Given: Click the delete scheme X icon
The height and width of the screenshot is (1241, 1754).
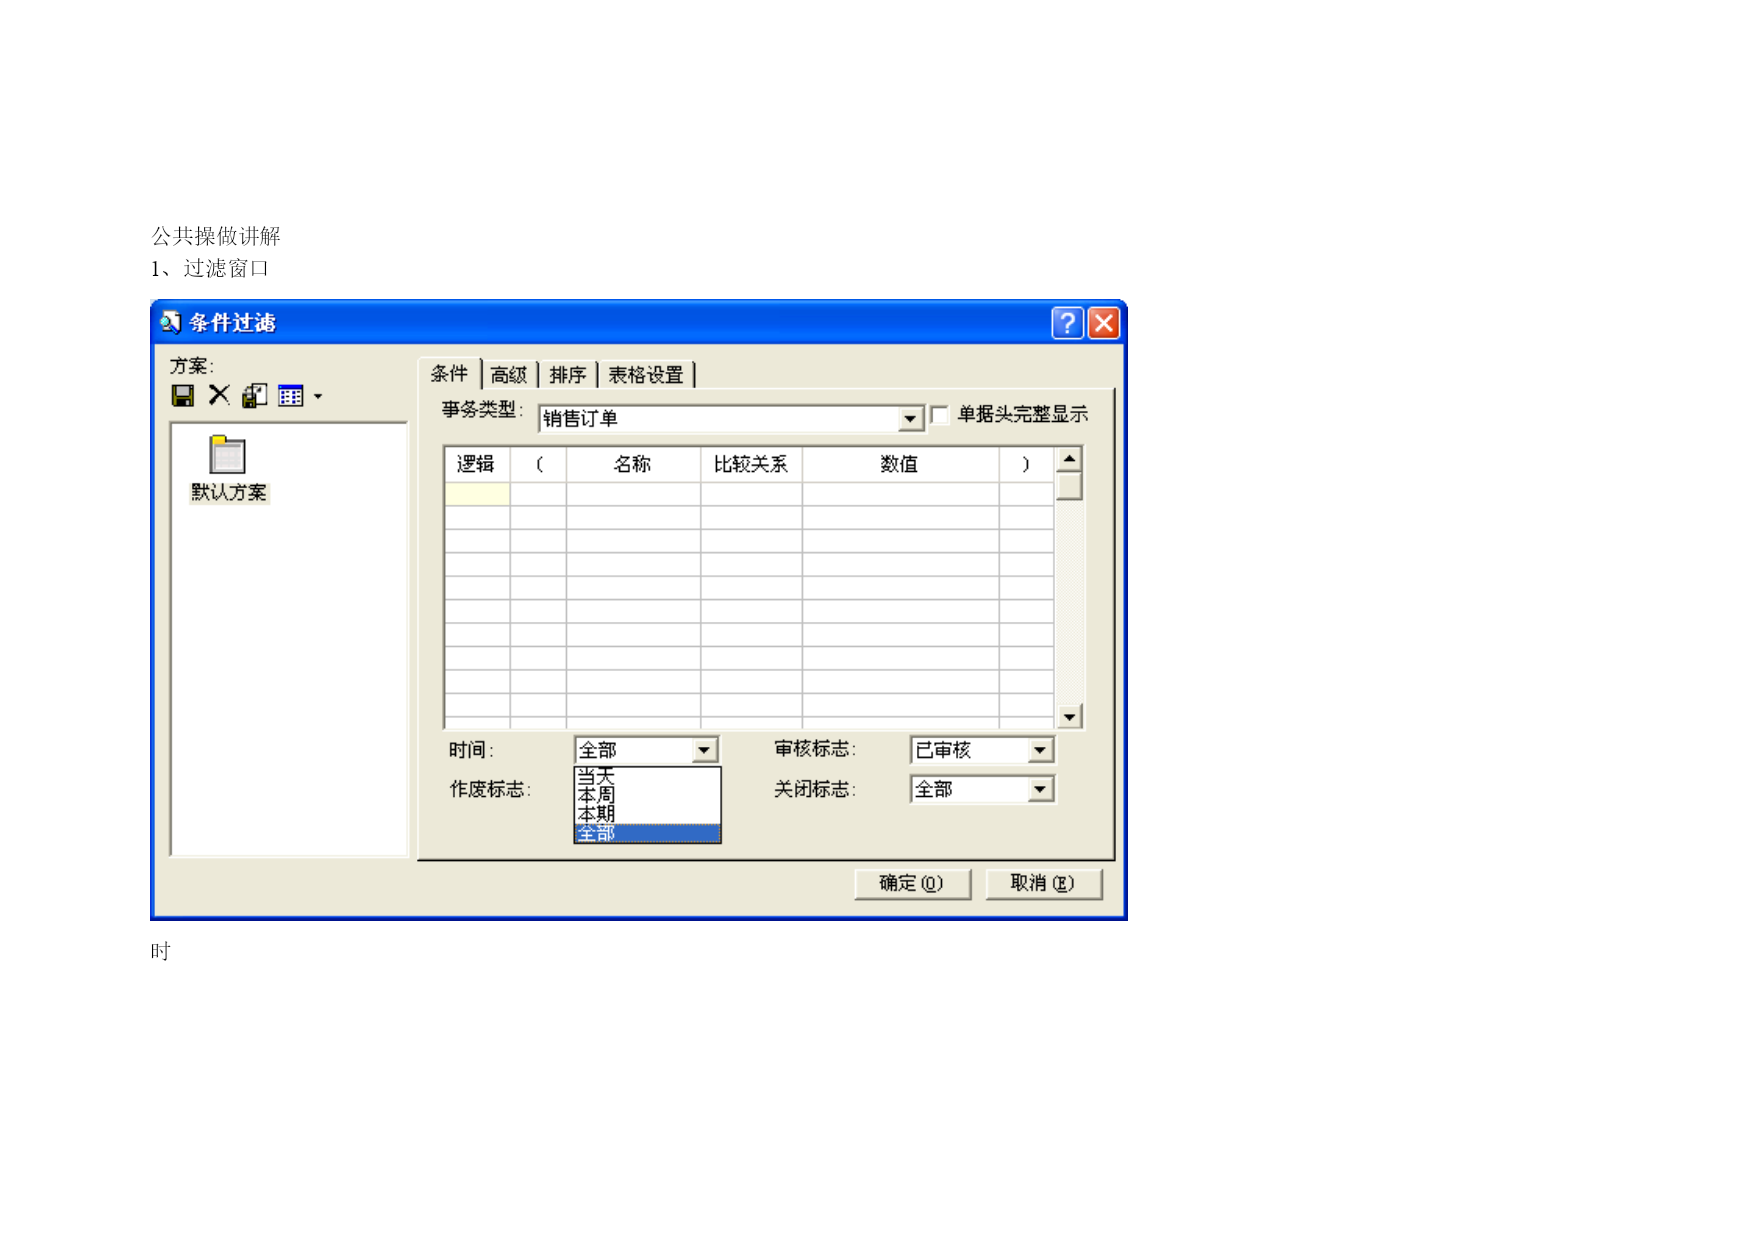Looking at the screenshot, I should (x=219, y=395).
